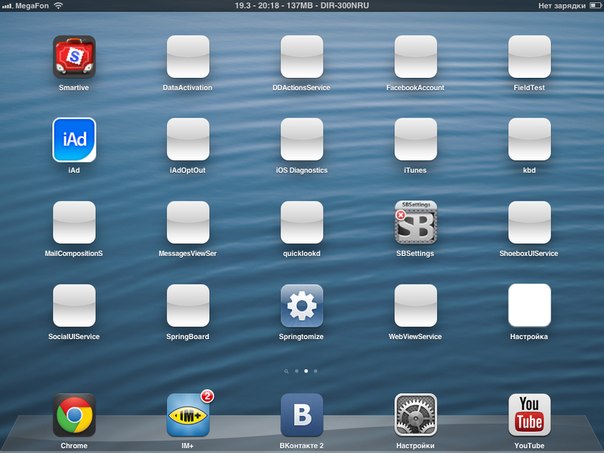Launch YouTube from the dock
Viewport: 604px width, 453px height.
click(x=529, y=415)
